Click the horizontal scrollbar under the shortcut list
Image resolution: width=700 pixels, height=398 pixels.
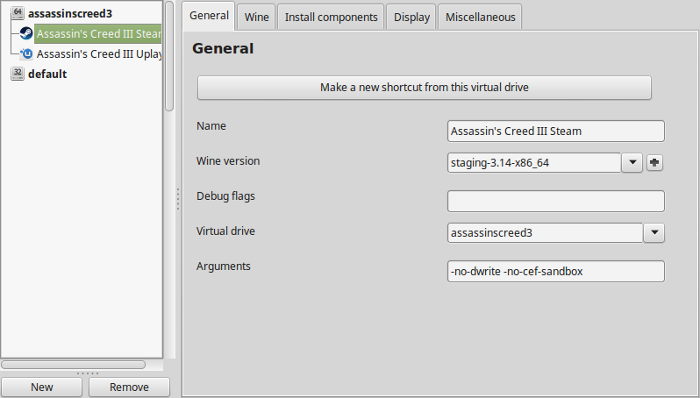click(x=73, y=365)
